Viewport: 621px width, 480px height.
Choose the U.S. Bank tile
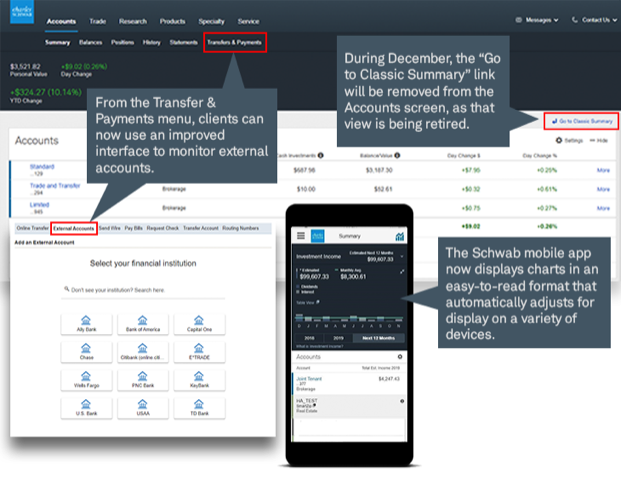(86, 408)
